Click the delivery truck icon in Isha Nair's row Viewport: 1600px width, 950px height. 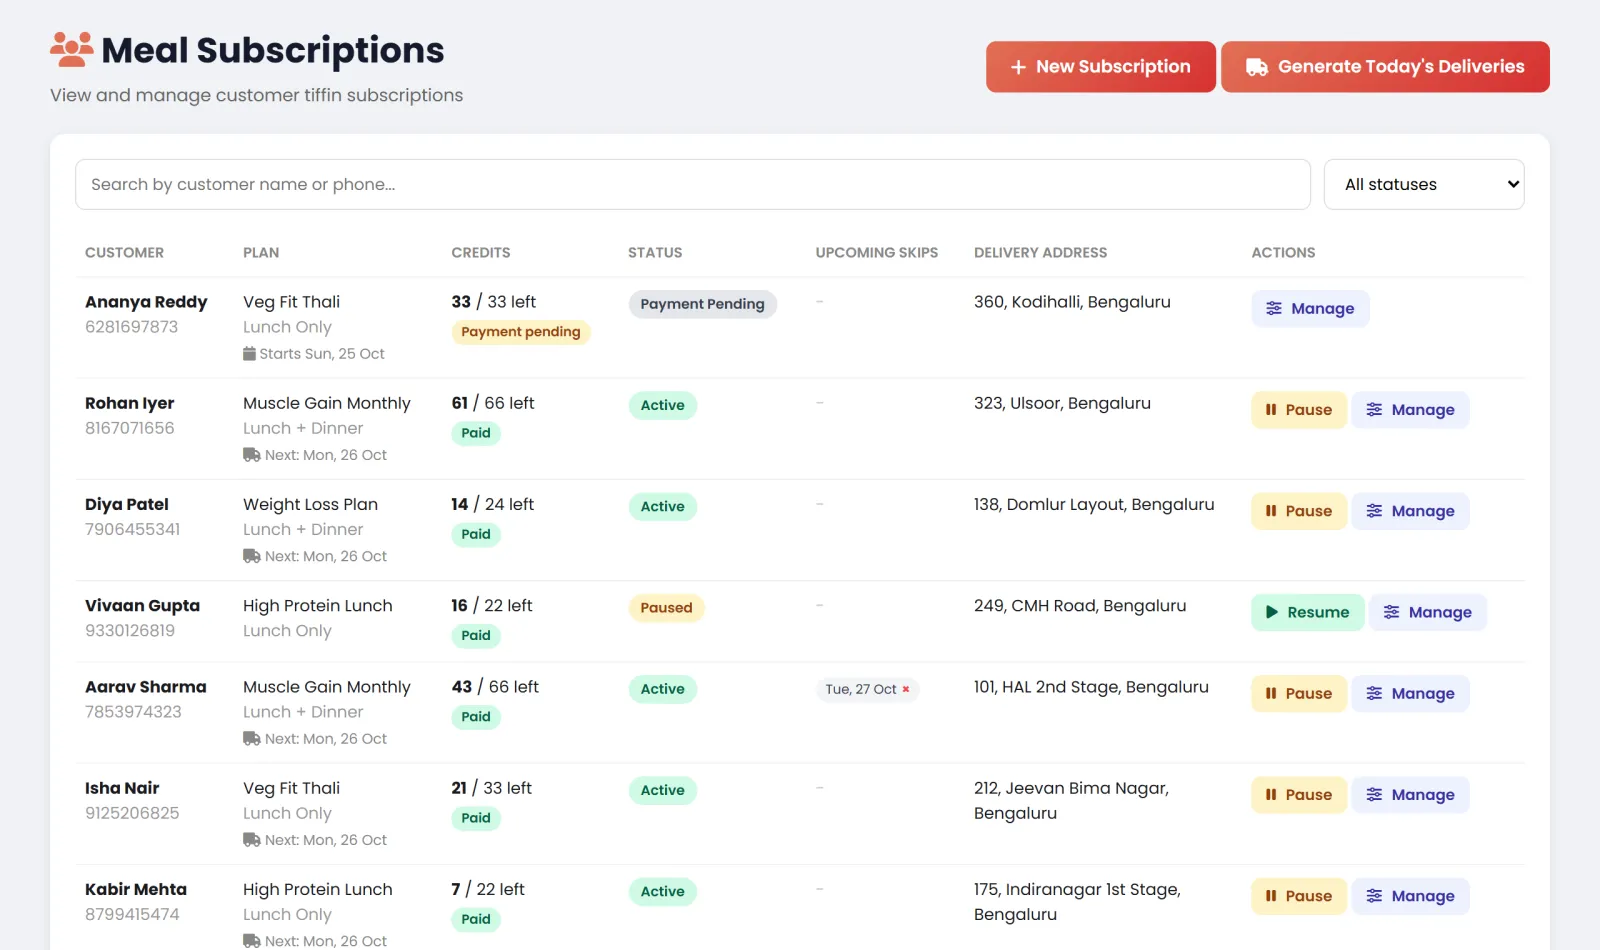click(252, 840)
